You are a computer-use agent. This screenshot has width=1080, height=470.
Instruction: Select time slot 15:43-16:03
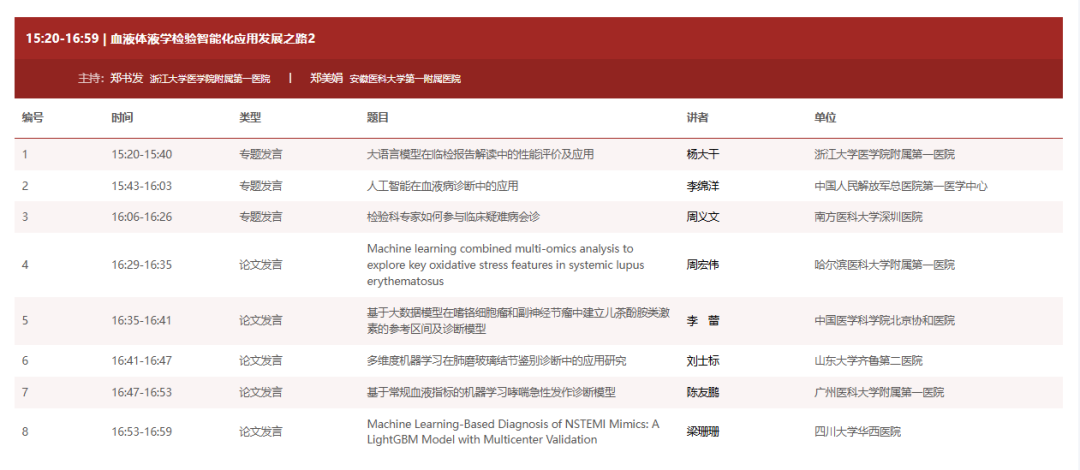point(142,186)
